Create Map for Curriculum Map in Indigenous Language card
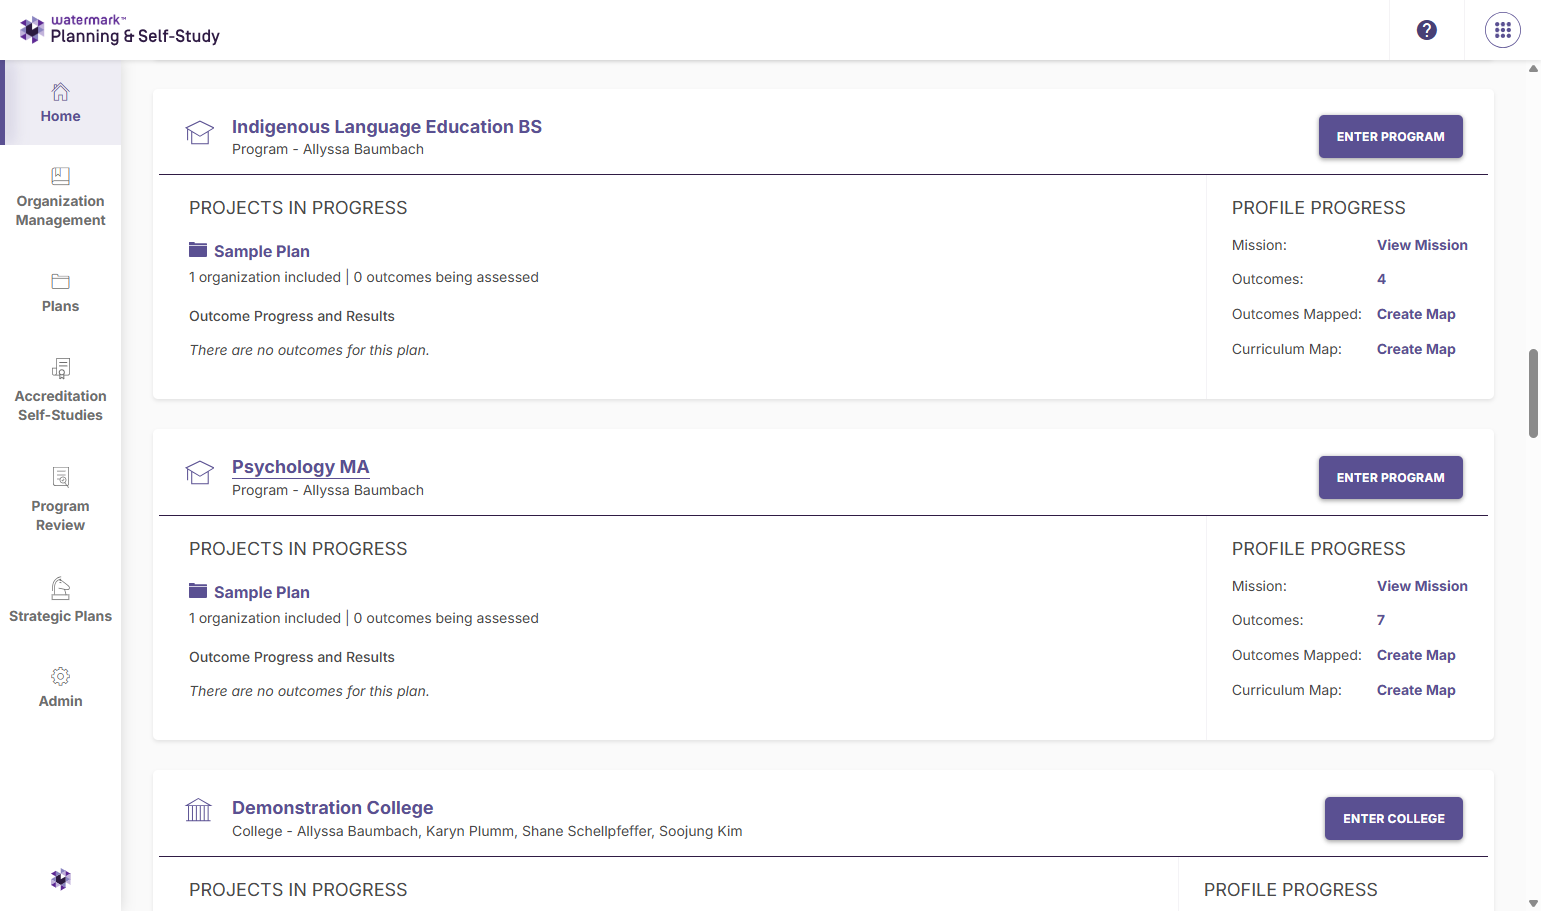Screen dimensions: 1541x911 click(x=1416, y=349)
